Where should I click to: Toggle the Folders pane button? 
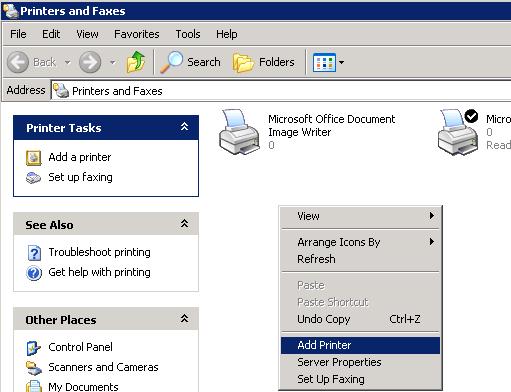point(264,62)
